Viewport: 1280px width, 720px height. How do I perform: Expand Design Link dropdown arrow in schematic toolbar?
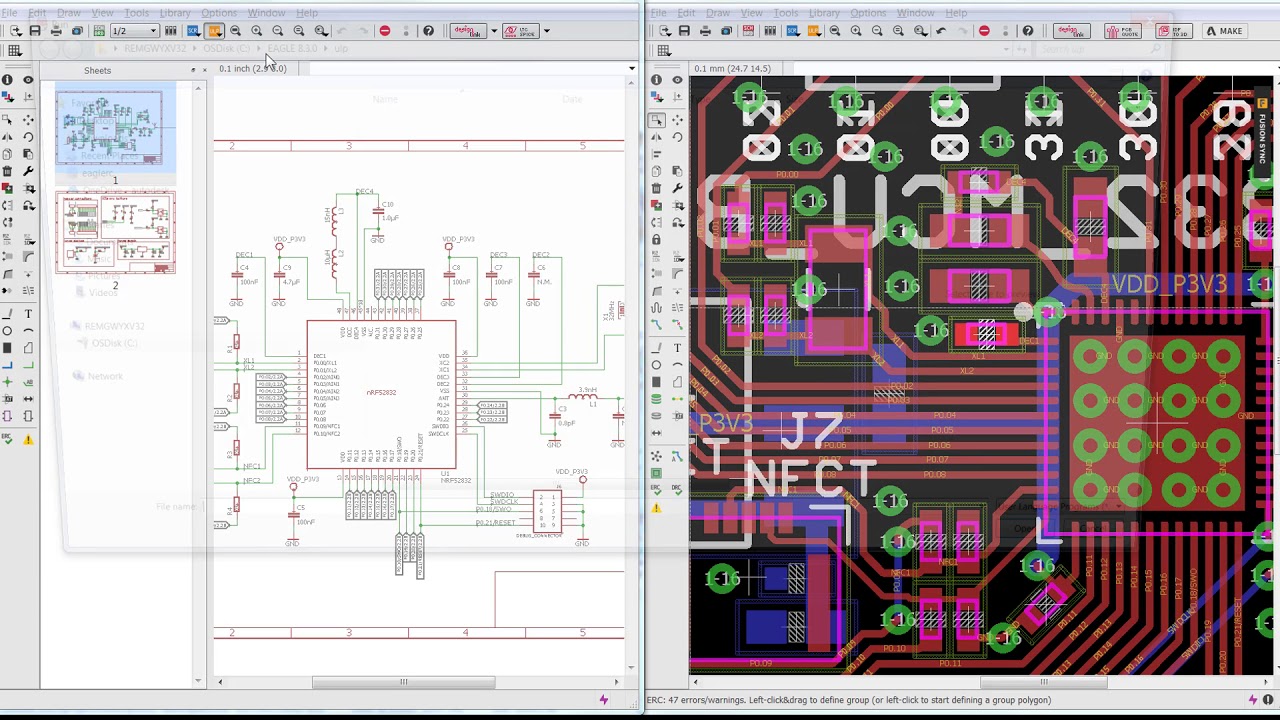tap(493, 31)
